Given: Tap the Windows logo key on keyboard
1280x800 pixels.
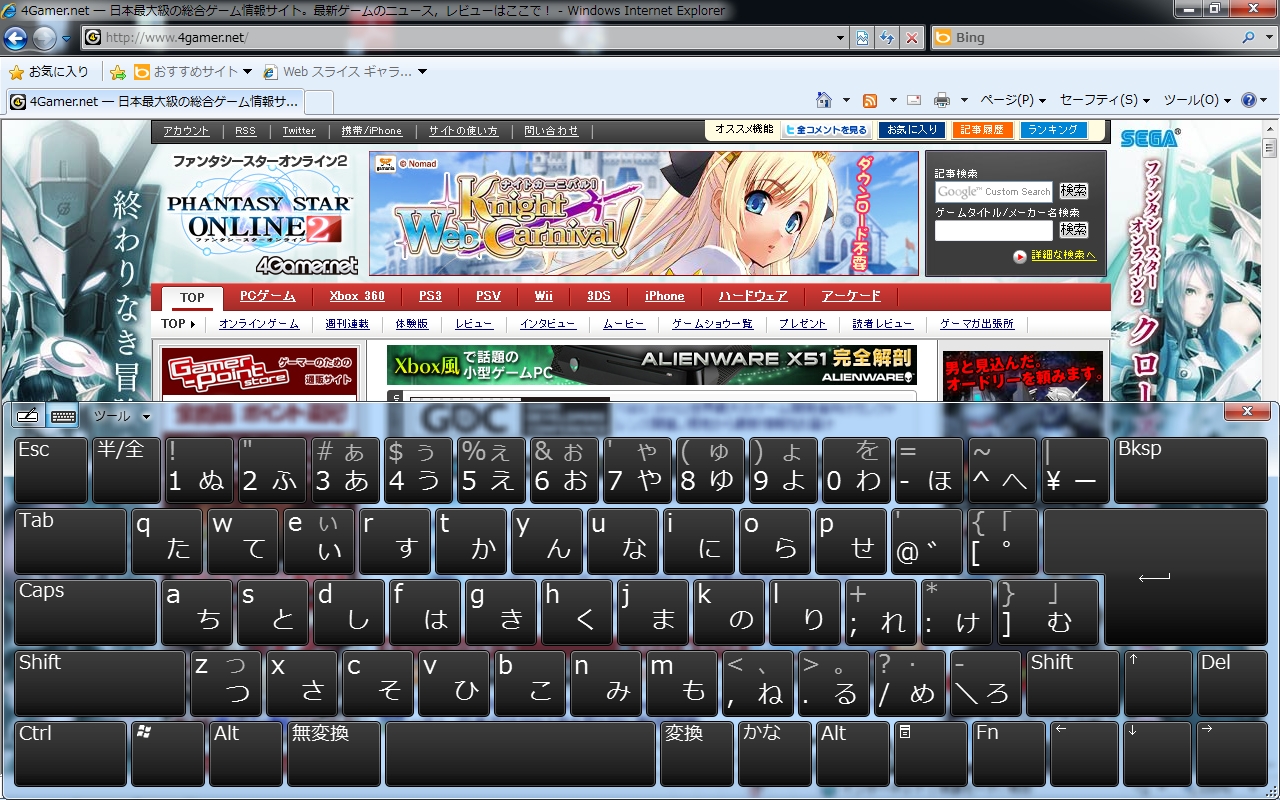Looking at the screenshot, I should point(167,753).
